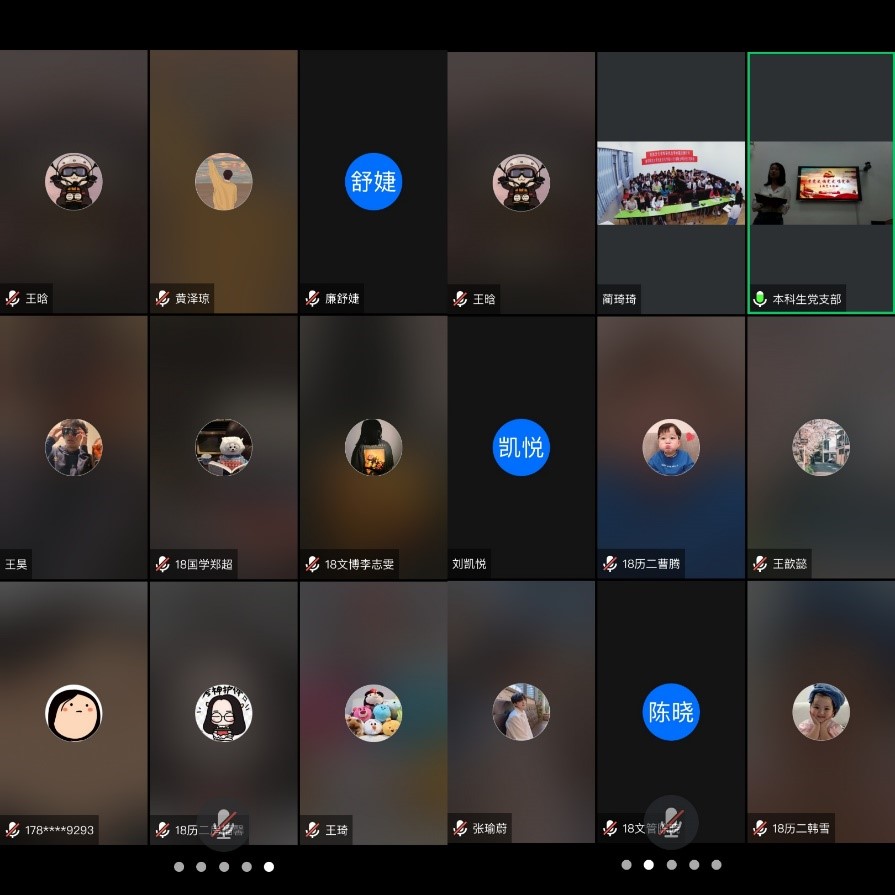Click the blue 舒婕 avatar circle
The image size is (895, 895).
pyautogui.click(x=373, y=181)
